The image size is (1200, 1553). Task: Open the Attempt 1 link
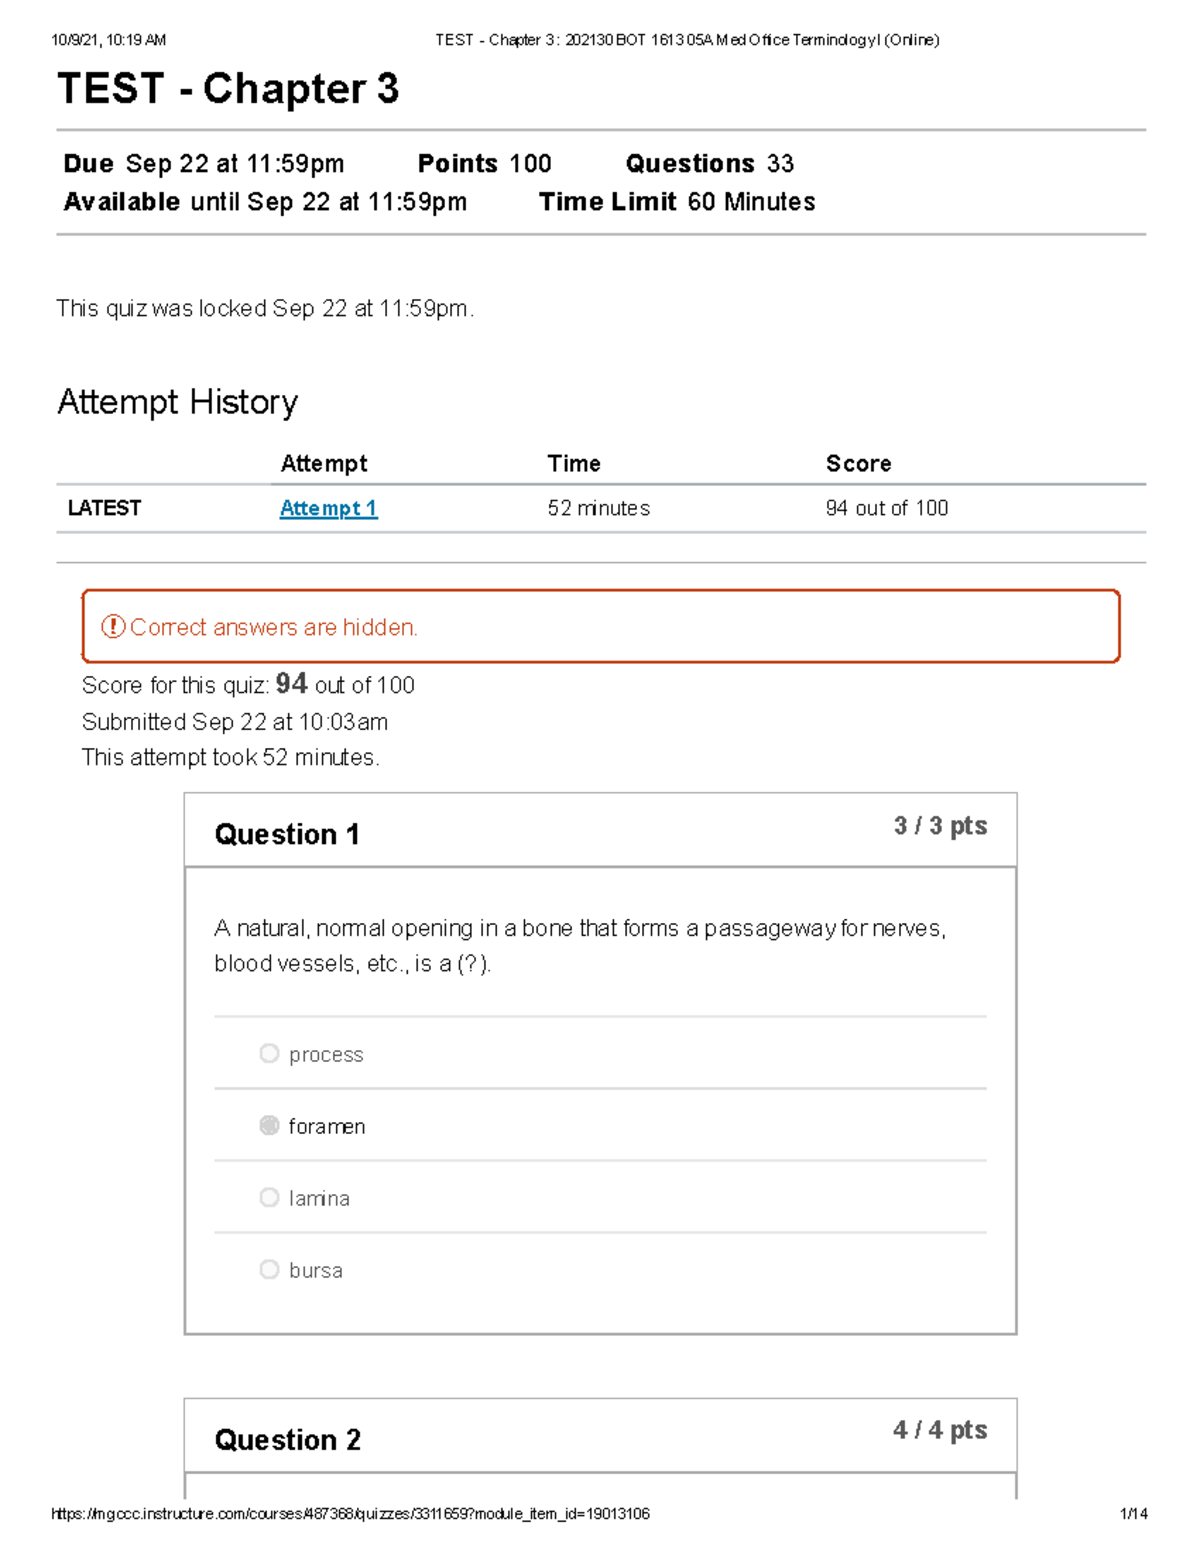click(328, 508)
